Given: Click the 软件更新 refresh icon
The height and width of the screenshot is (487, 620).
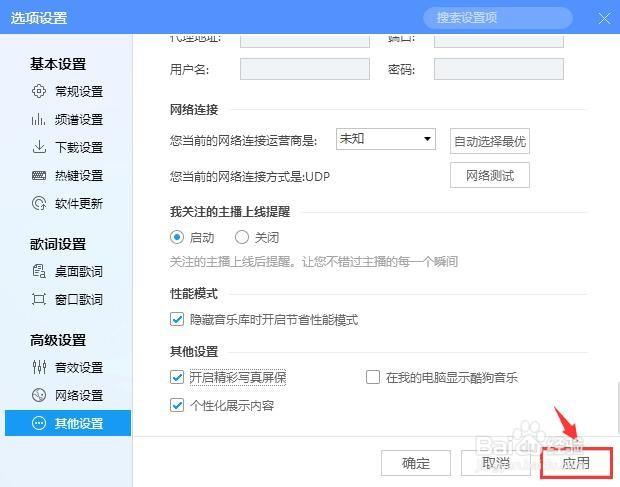Looking at the screenshot, I should (39, 203).
